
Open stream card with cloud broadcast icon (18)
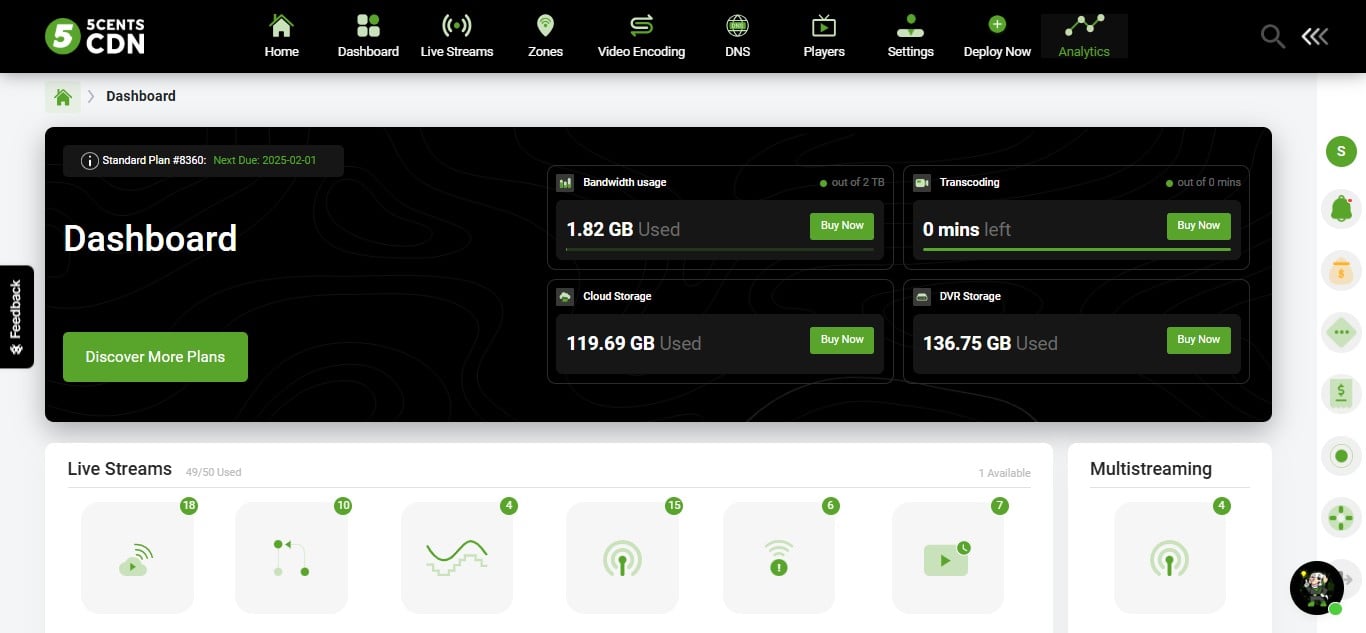pos(137,557)
